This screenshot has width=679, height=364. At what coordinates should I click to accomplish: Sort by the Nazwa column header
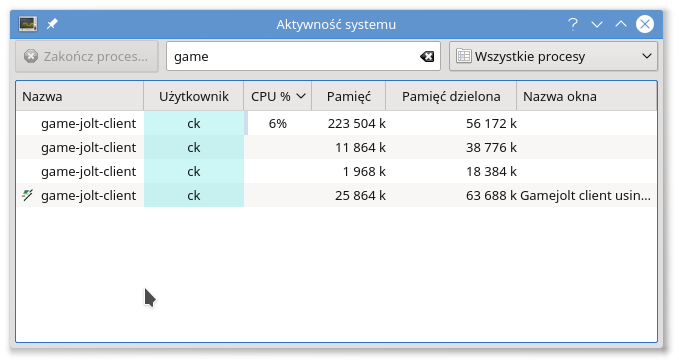pyautogui.click(x=80, y=96)
